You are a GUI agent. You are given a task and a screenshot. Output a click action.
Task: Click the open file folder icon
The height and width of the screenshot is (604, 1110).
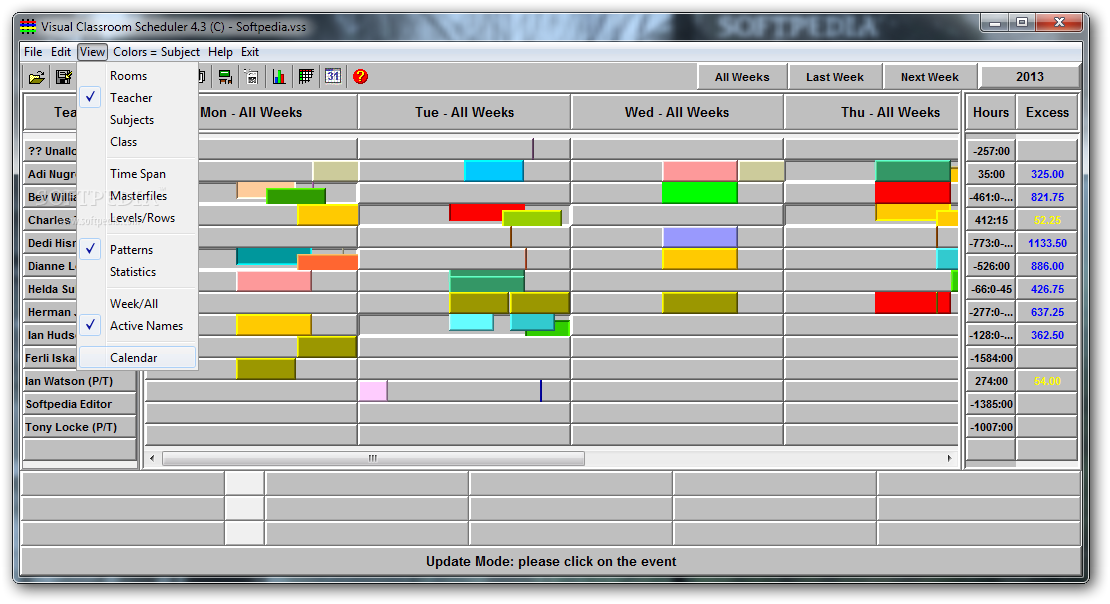click(x=37, y=77)
